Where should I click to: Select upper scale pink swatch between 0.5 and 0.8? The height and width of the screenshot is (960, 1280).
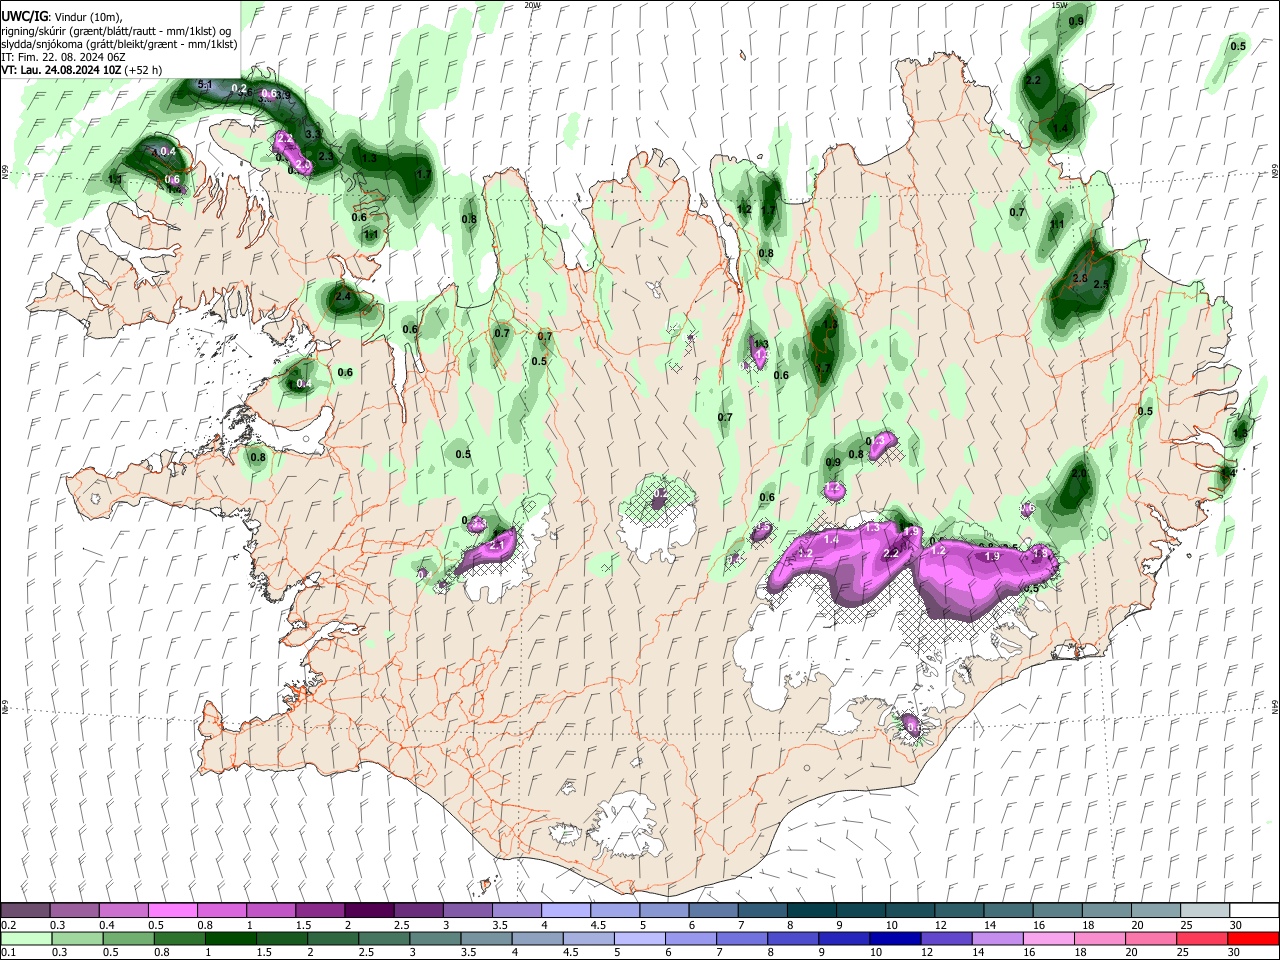pyautogui.click(x=172, y=911)
